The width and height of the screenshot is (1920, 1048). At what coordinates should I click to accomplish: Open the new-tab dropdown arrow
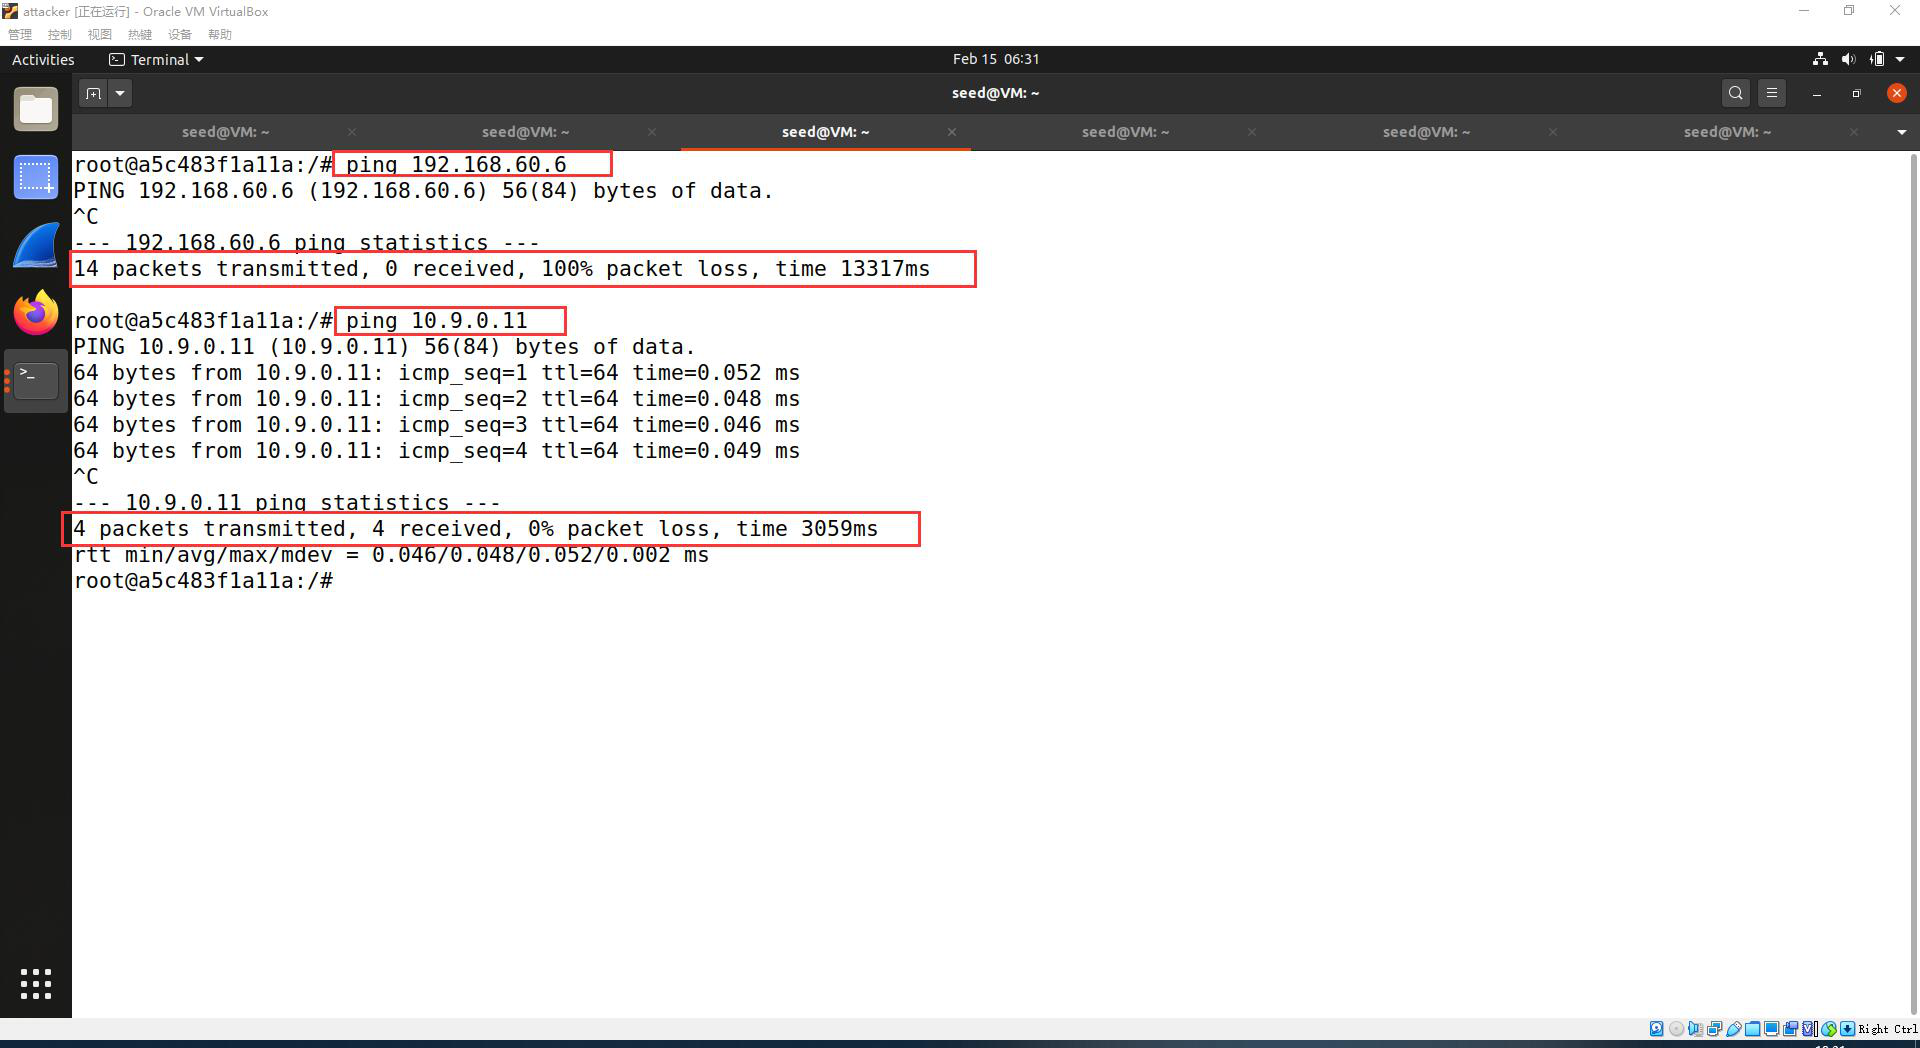click(120, 92)
